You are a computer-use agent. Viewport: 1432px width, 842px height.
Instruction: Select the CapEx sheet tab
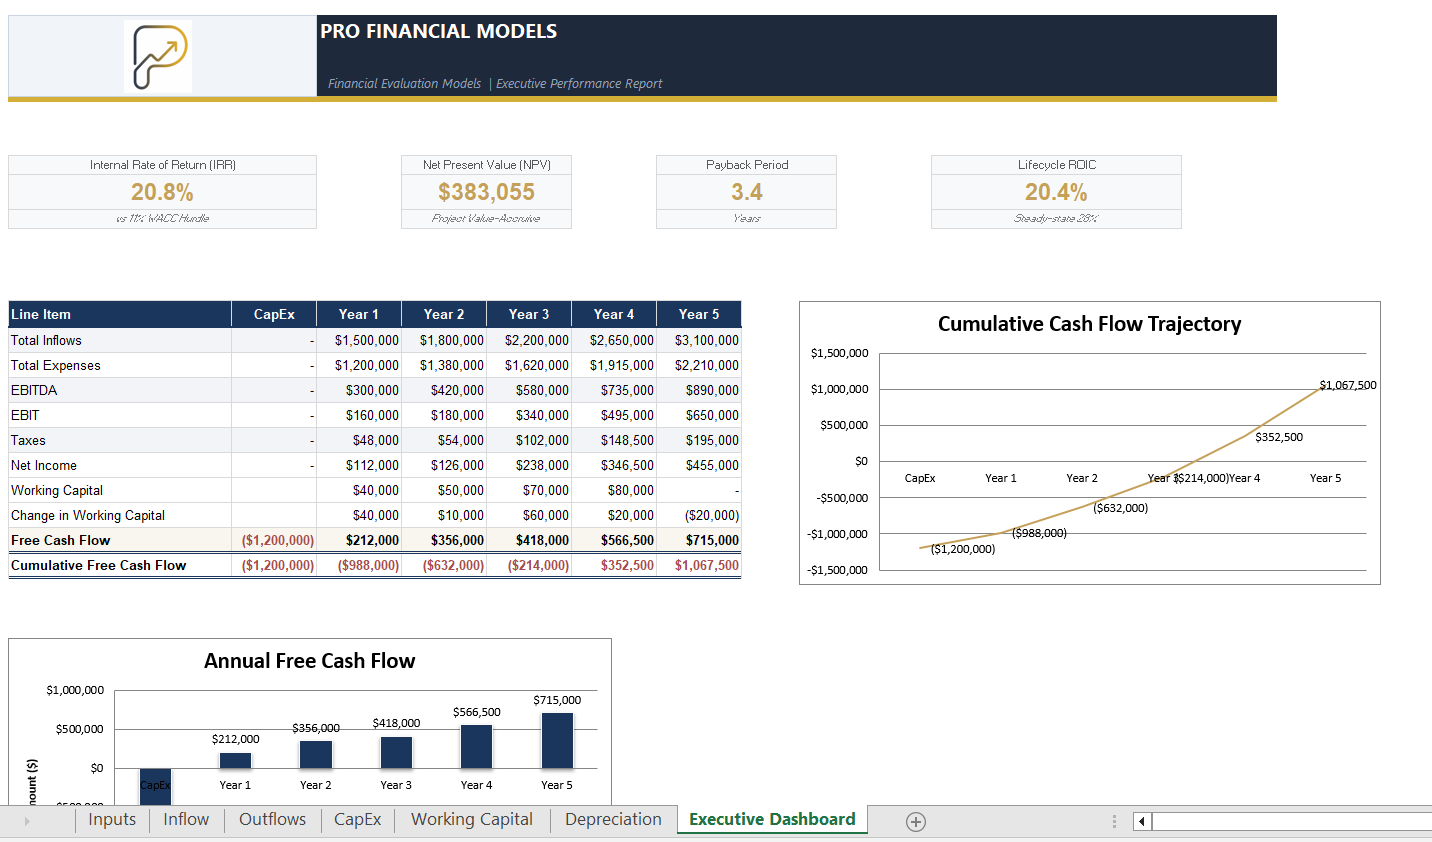357,820
